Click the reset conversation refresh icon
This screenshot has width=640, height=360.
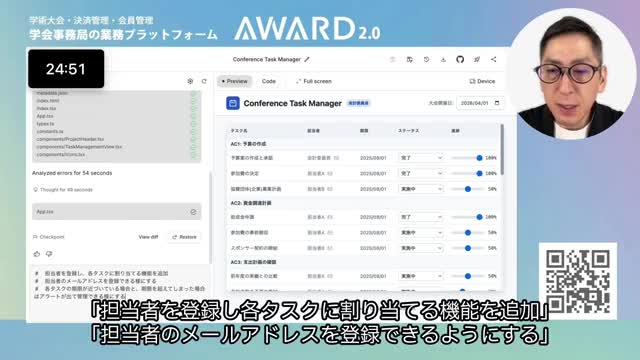coord(204,81)
